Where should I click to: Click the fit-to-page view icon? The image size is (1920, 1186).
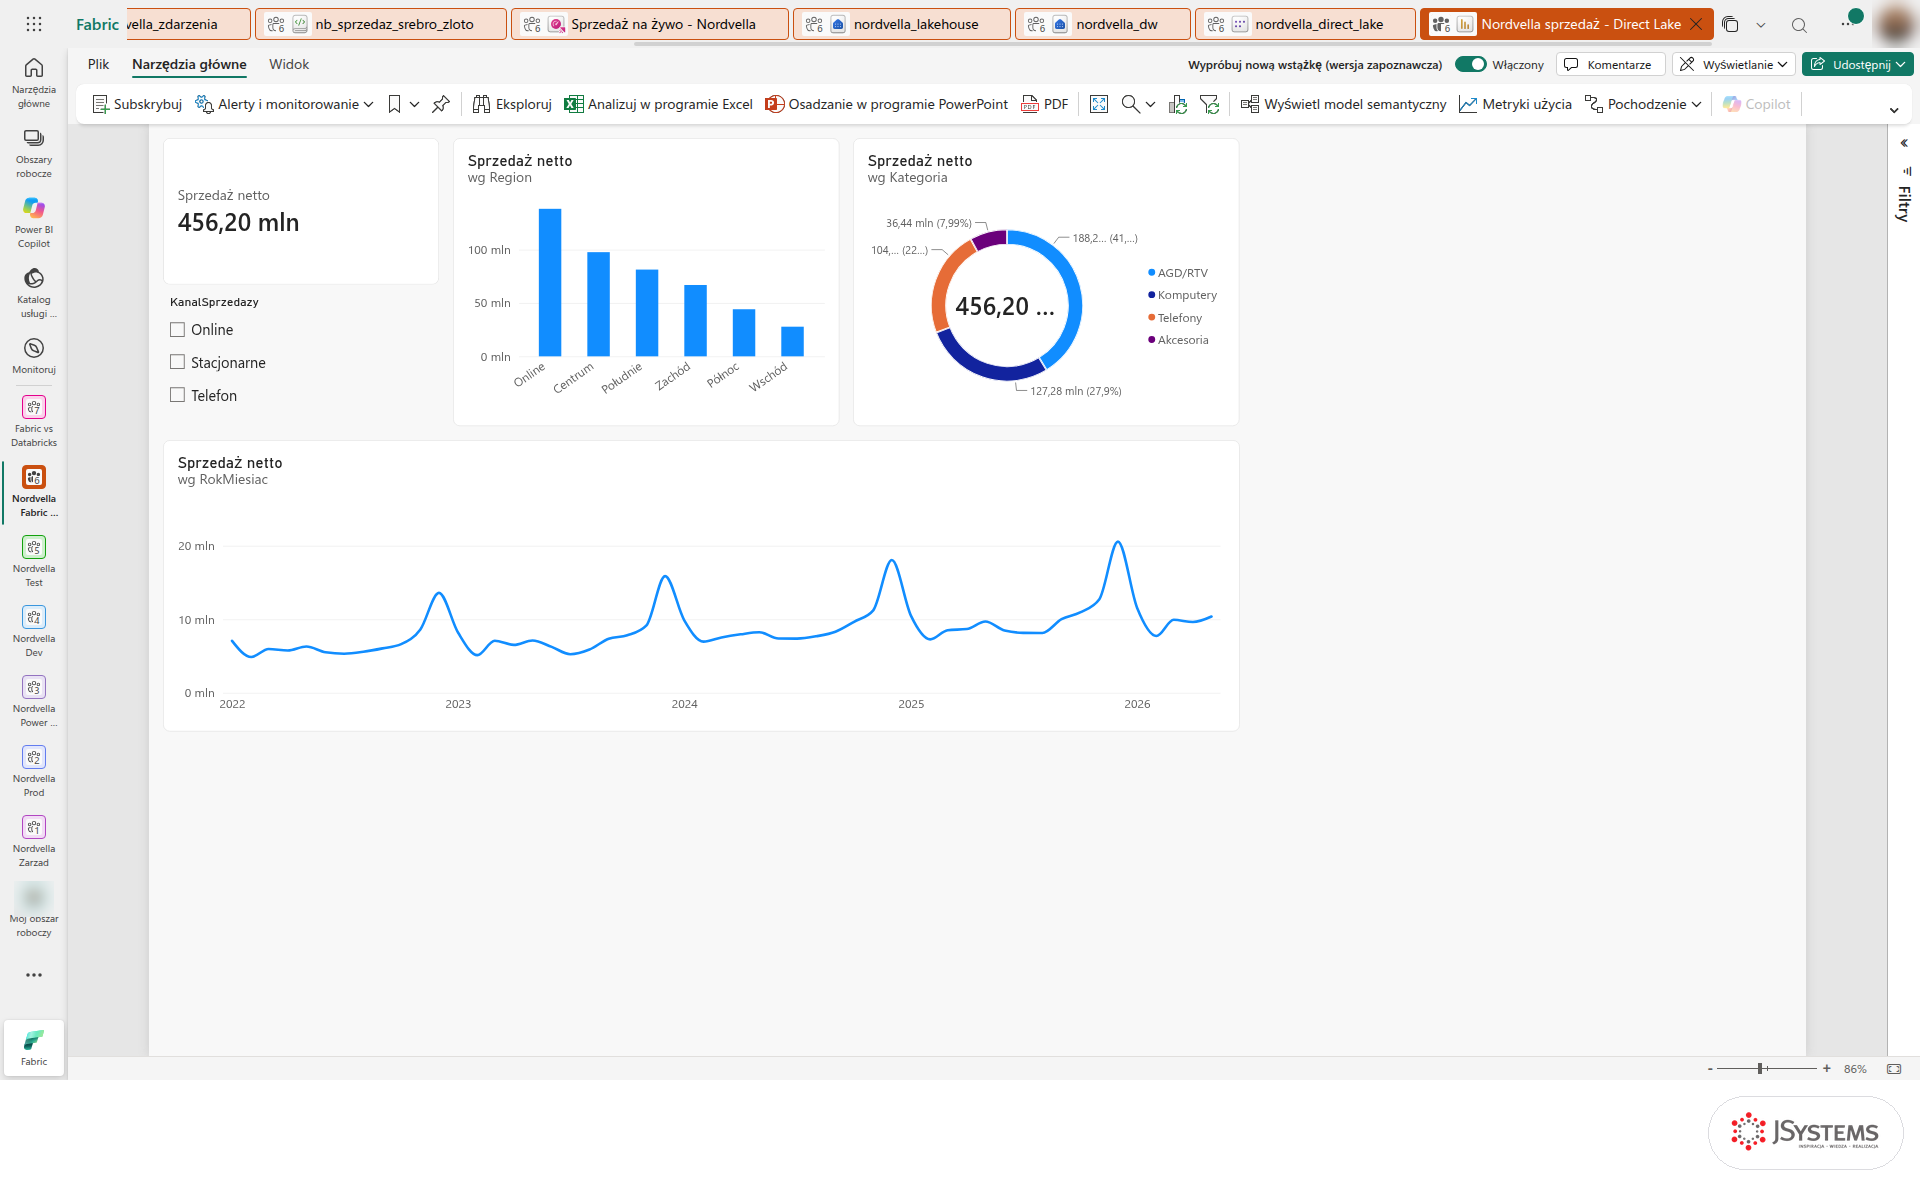(x=1099, y=104)
